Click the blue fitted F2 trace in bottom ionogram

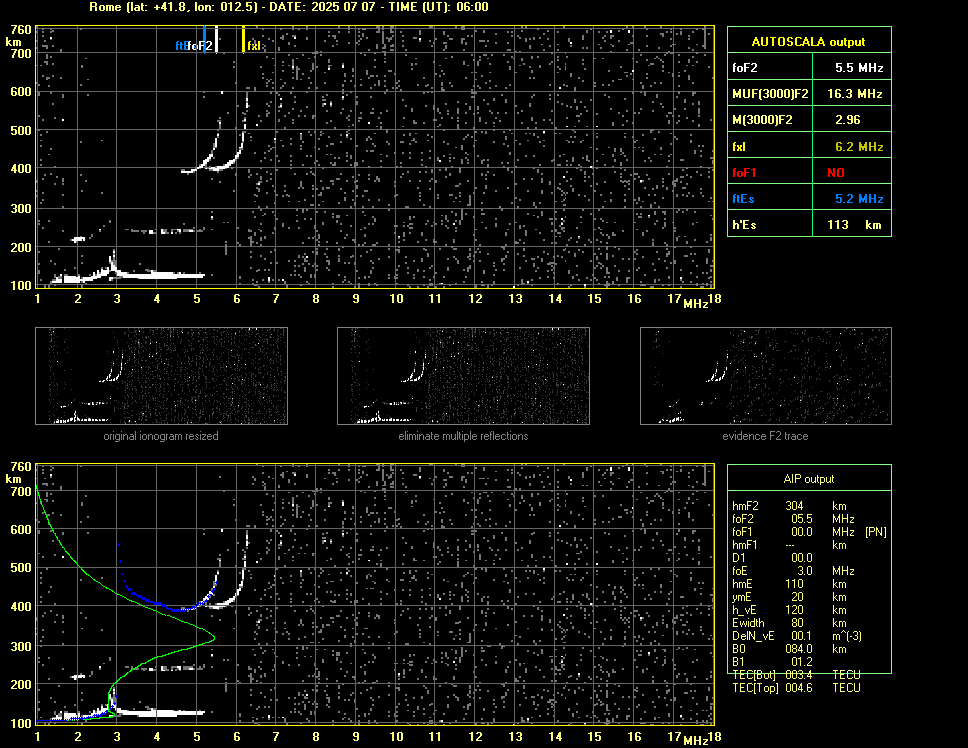pos(179,609)
